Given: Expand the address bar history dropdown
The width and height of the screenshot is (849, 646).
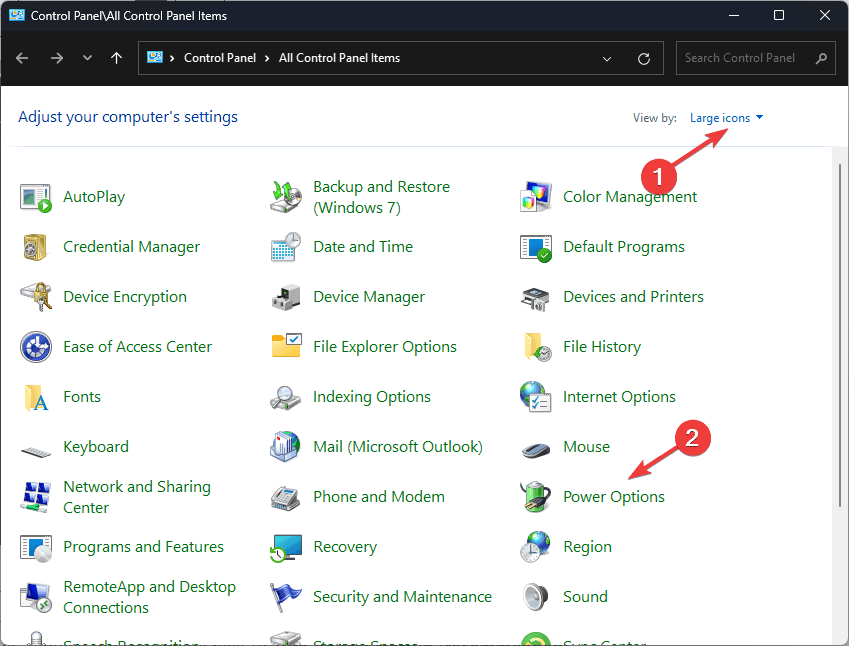Looking at the screenshot, I should (608, 58).
